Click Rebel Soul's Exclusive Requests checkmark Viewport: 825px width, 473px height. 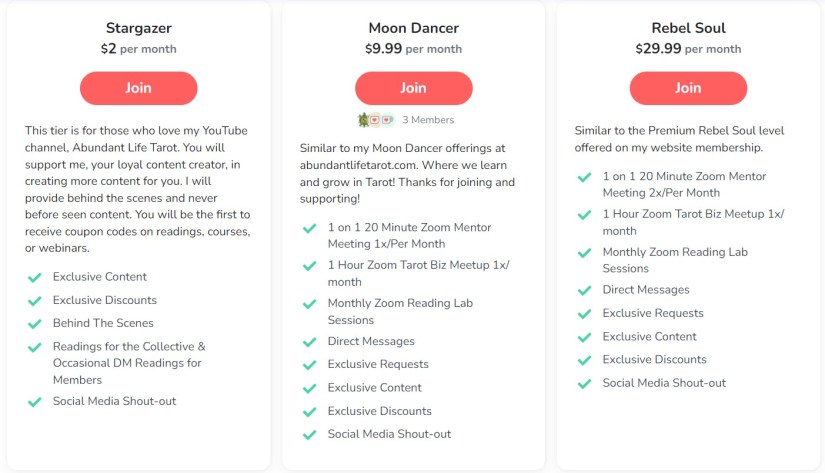tap(585, 314)
